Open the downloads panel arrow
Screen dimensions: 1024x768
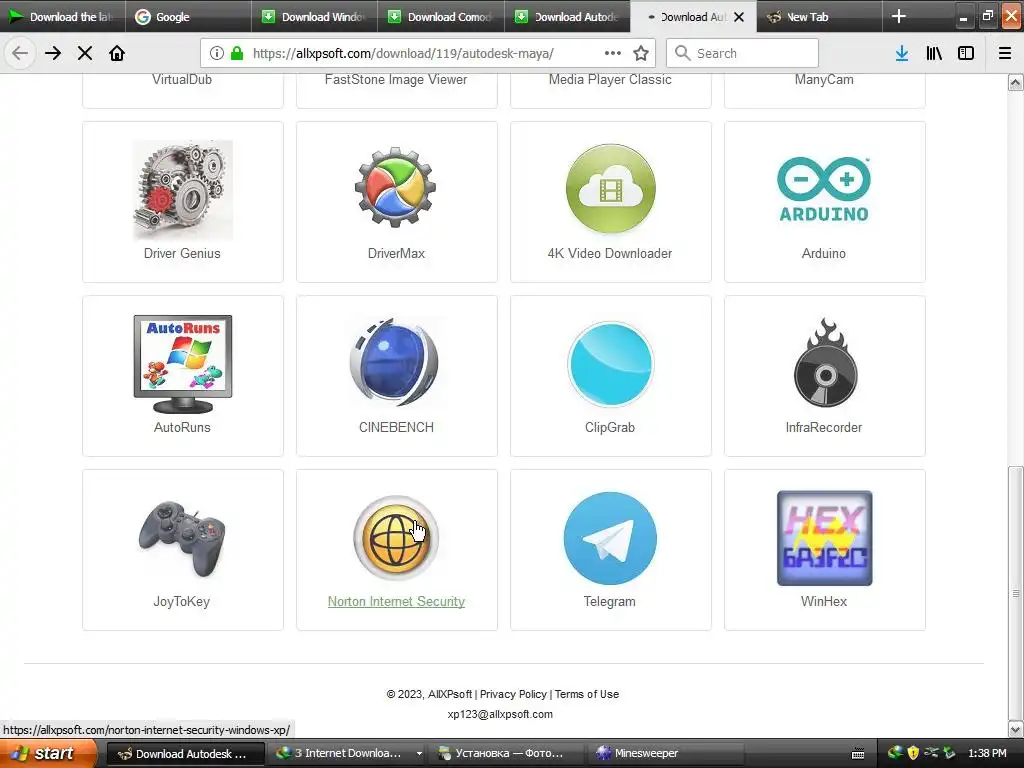click(x=902, y=53)
